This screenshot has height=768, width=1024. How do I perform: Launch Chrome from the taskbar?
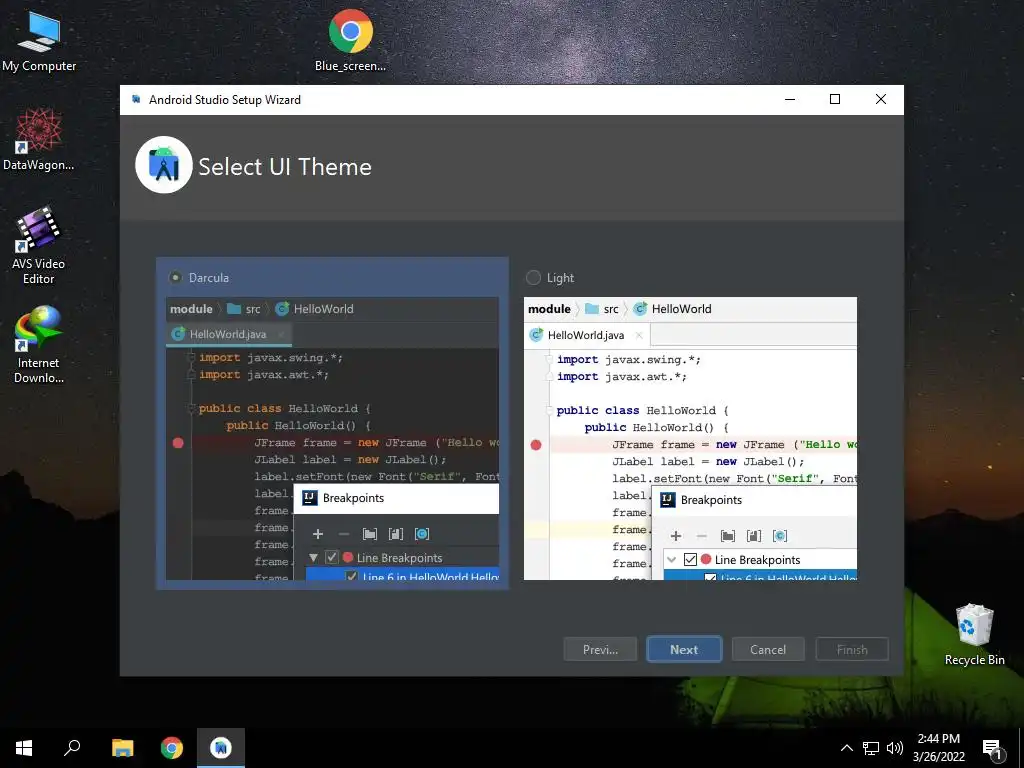[172, 748]
